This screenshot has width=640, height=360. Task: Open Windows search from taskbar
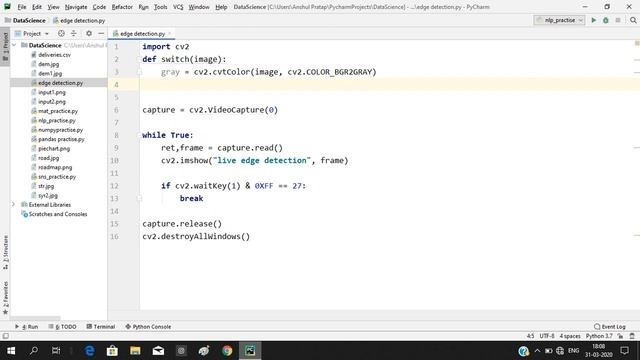tap(34, 351)
